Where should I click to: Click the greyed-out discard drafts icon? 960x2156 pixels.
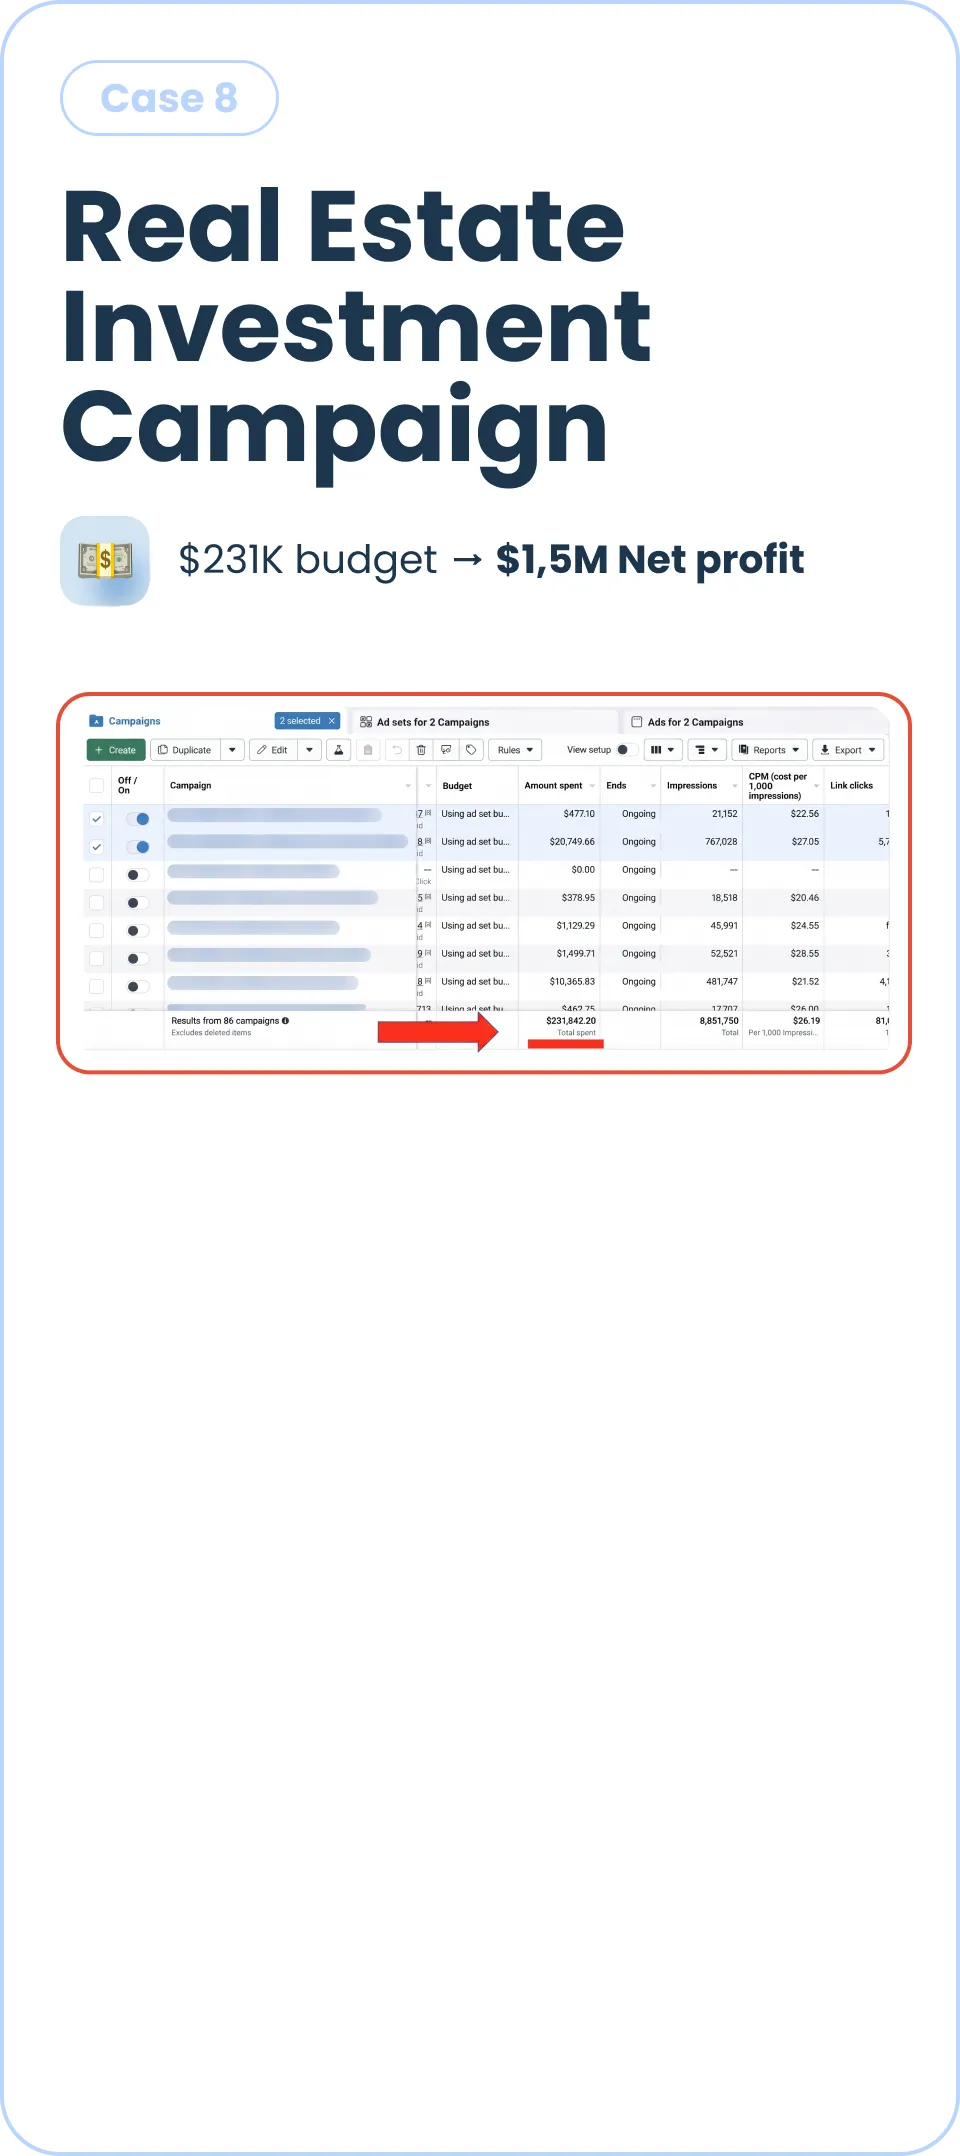[x=368, y=750]
